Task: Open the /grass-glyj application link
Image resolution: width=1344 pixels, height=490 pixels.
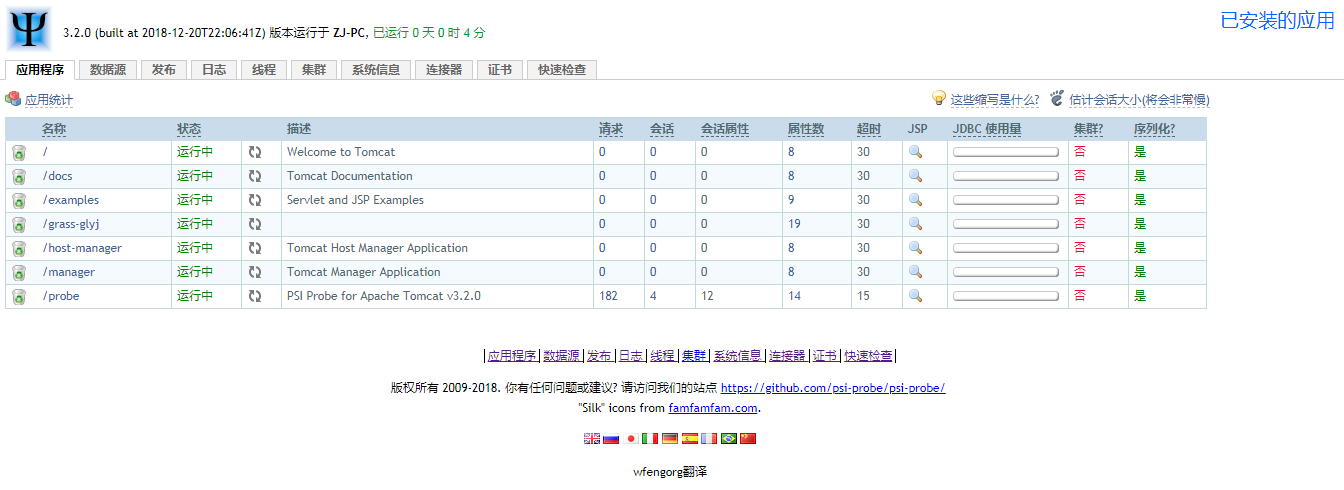Action: point(71,224)
